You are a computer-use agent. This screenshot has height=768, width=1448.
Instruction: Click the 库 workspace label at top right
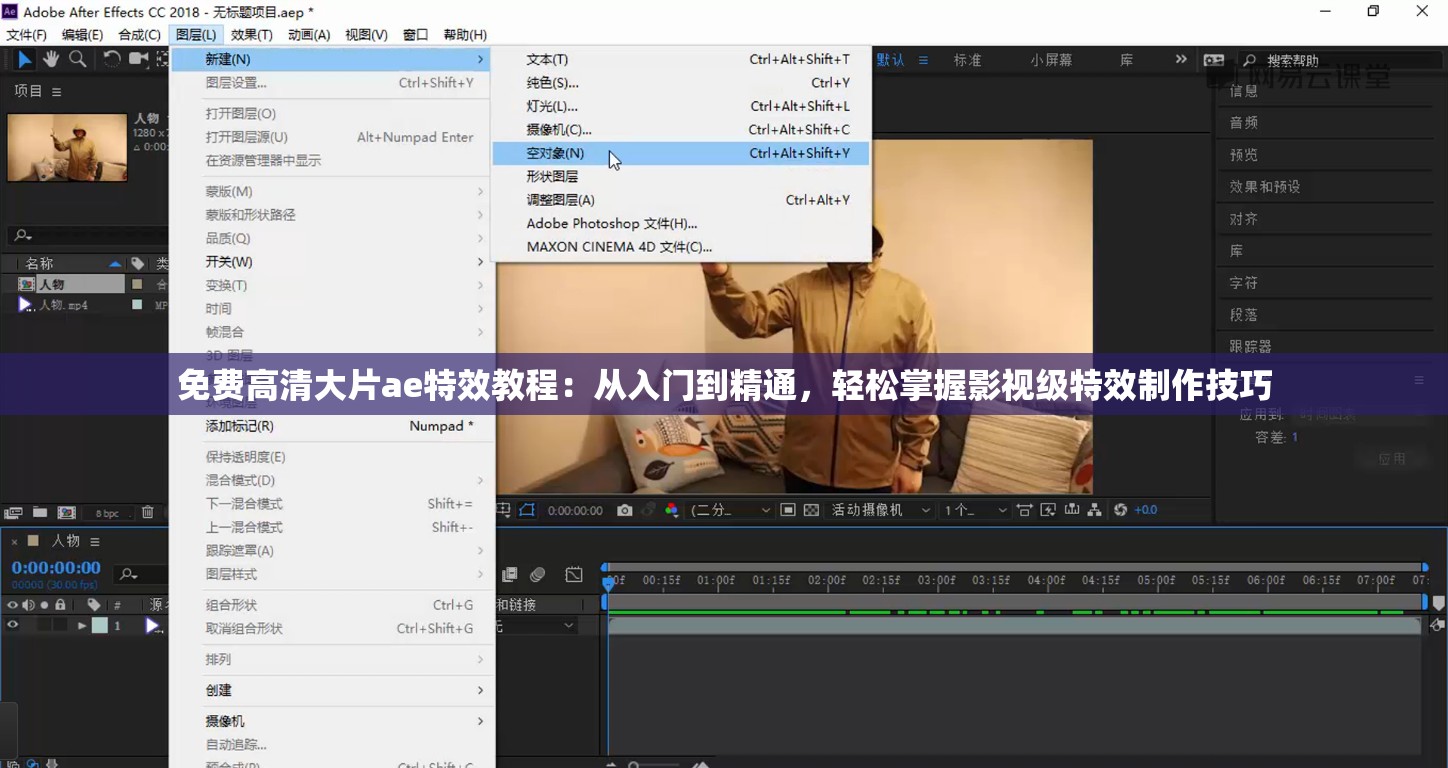click(1125, 59)
